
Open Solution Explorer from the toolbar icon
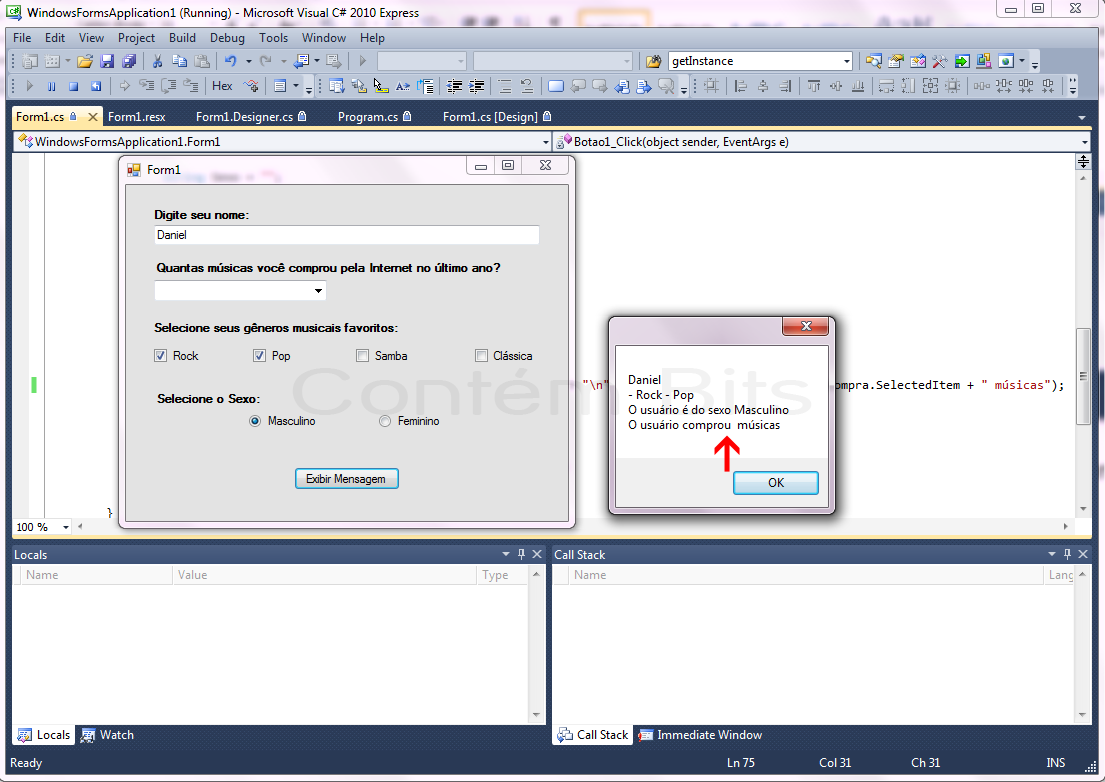pyautogui.click(x=874, y=61)
